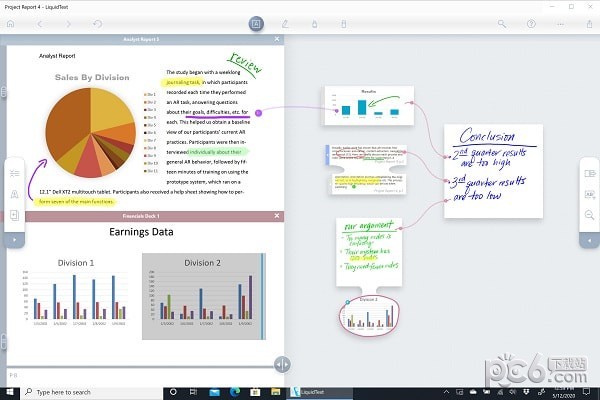Click the annotation image icon in right sidebar
The width and height of the screenshot is (600, 400).
click(590, 194)
